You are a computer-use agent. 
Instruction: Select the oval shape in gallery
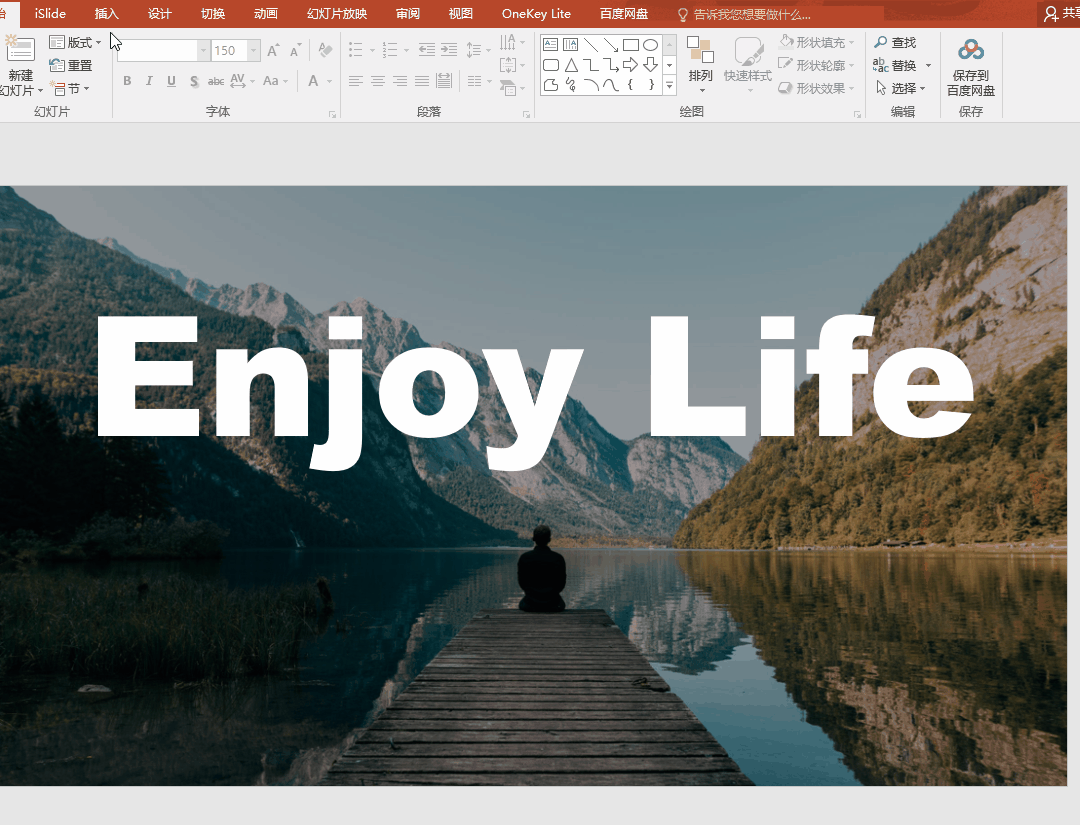tap(650, 45)
